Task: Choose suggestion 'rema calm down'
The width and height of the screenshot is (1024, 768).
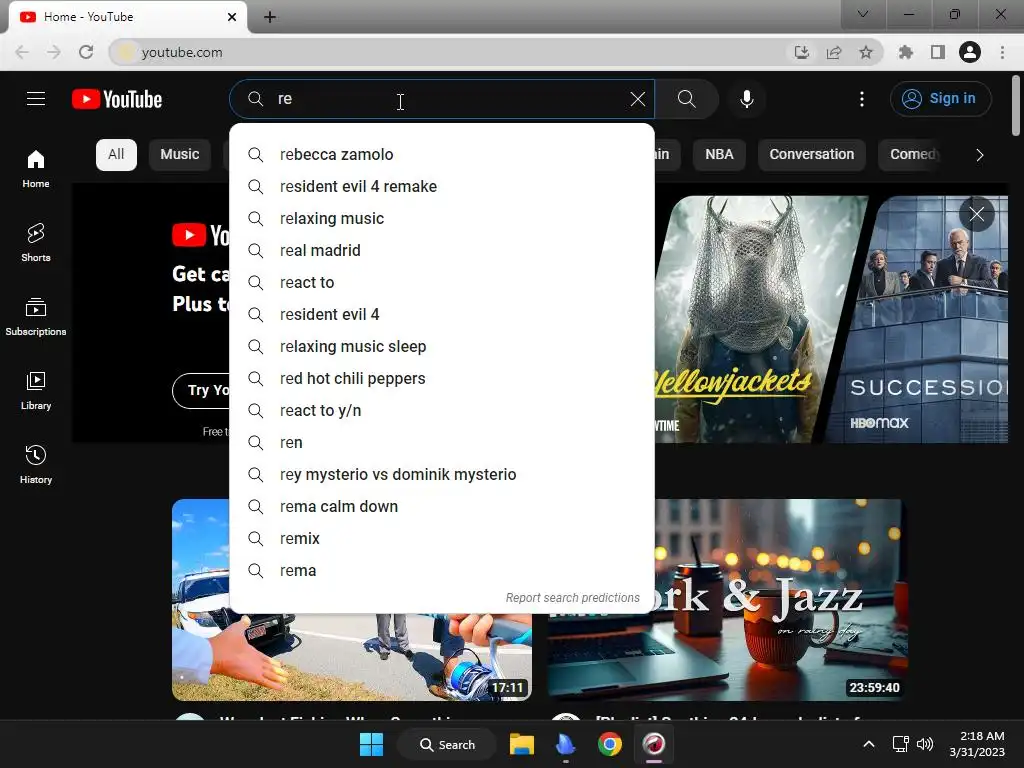Action: point(442,507)
